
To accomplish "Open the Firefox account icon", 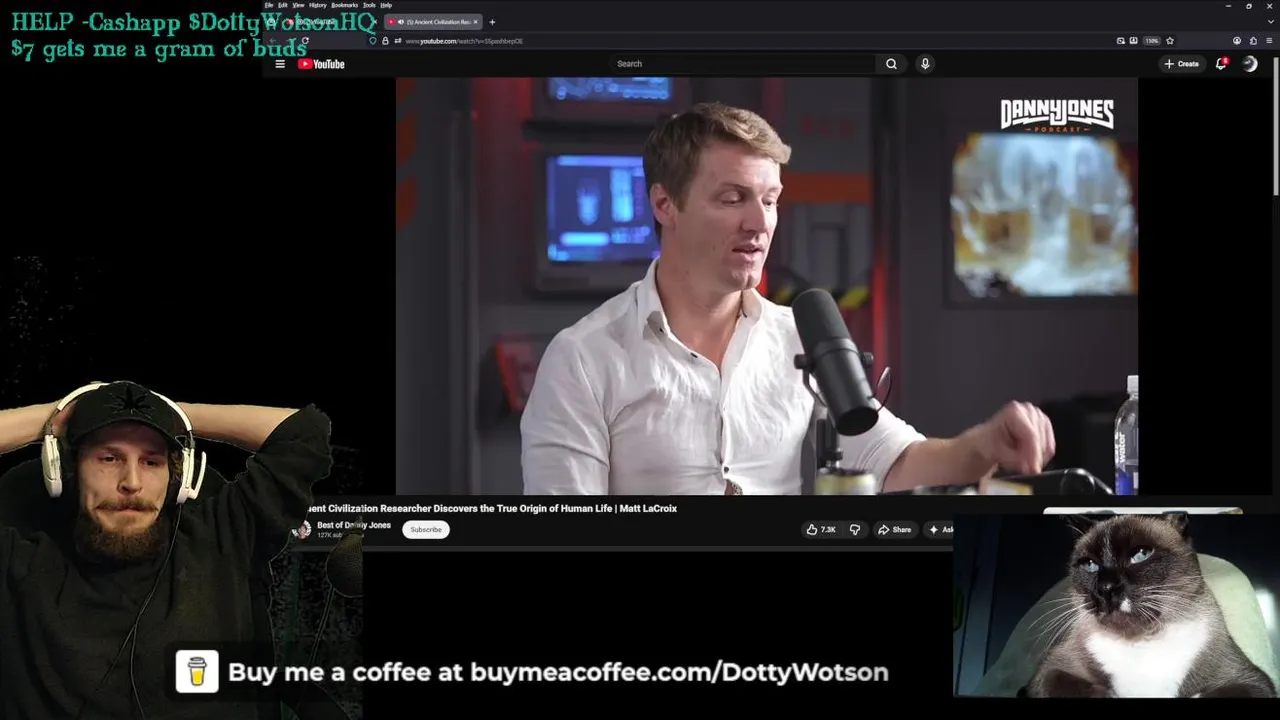I will (x=1237, y=41).
